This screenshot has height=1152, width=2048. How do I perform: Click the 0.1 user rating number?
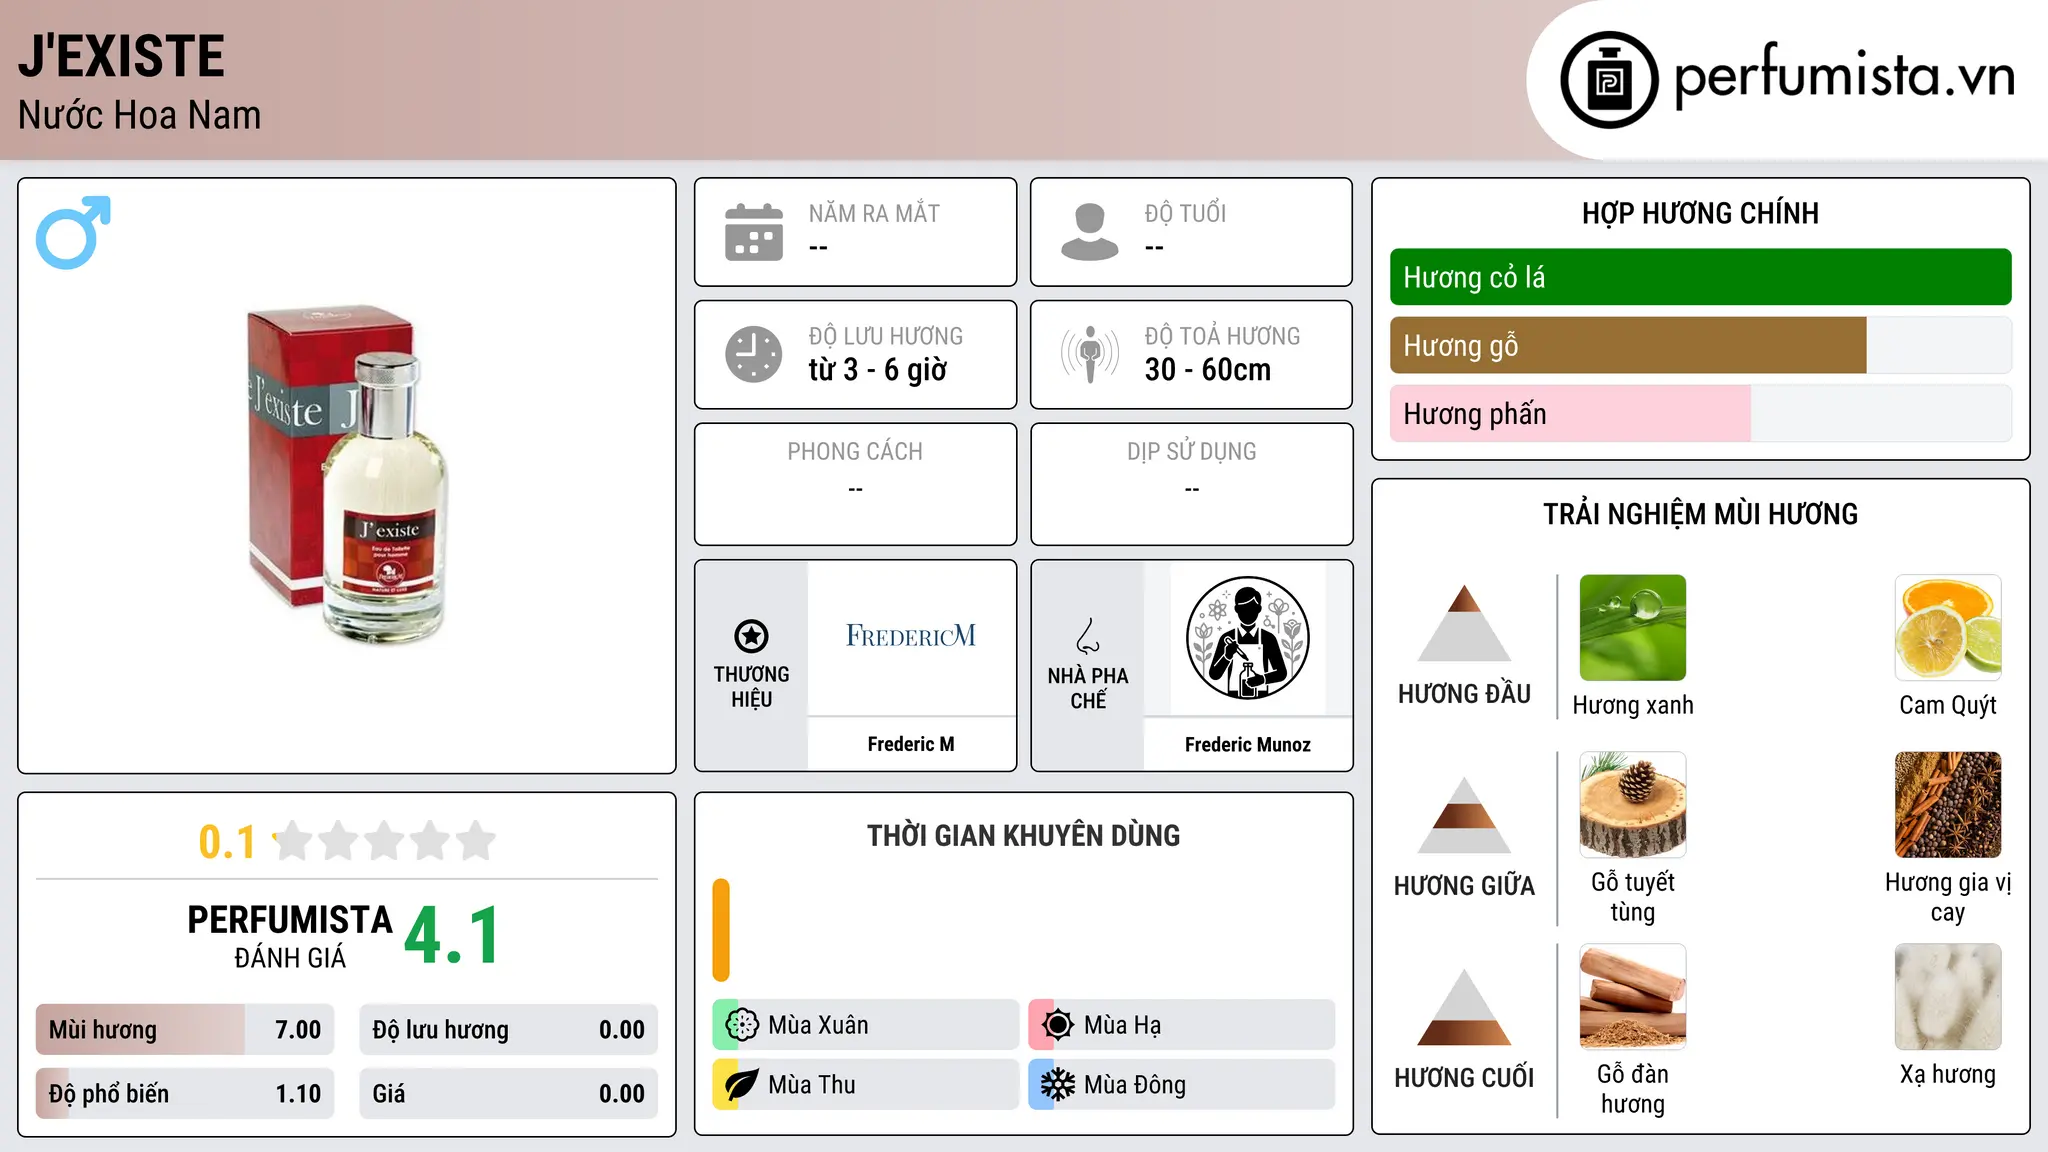tap(227, 842)
